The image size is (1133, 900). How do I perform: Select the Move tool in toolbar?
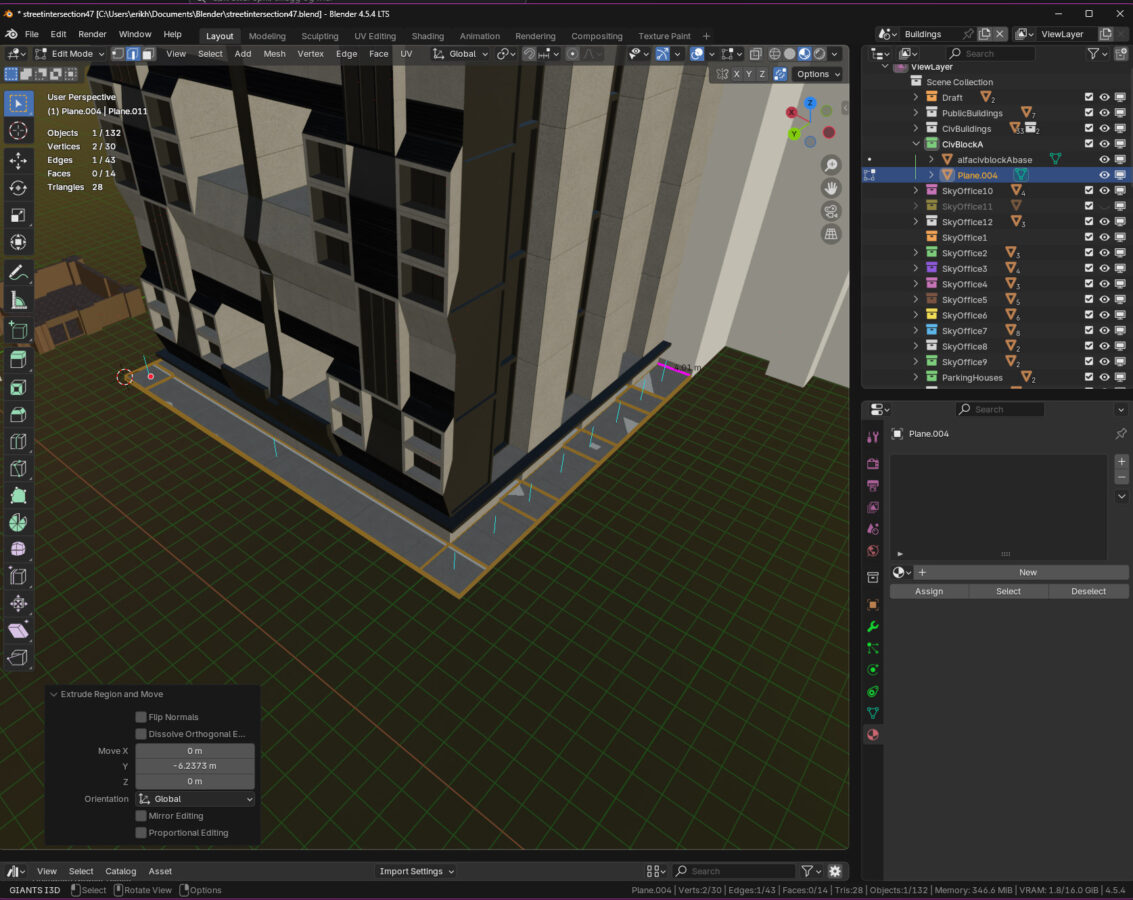tap(18, 160)
